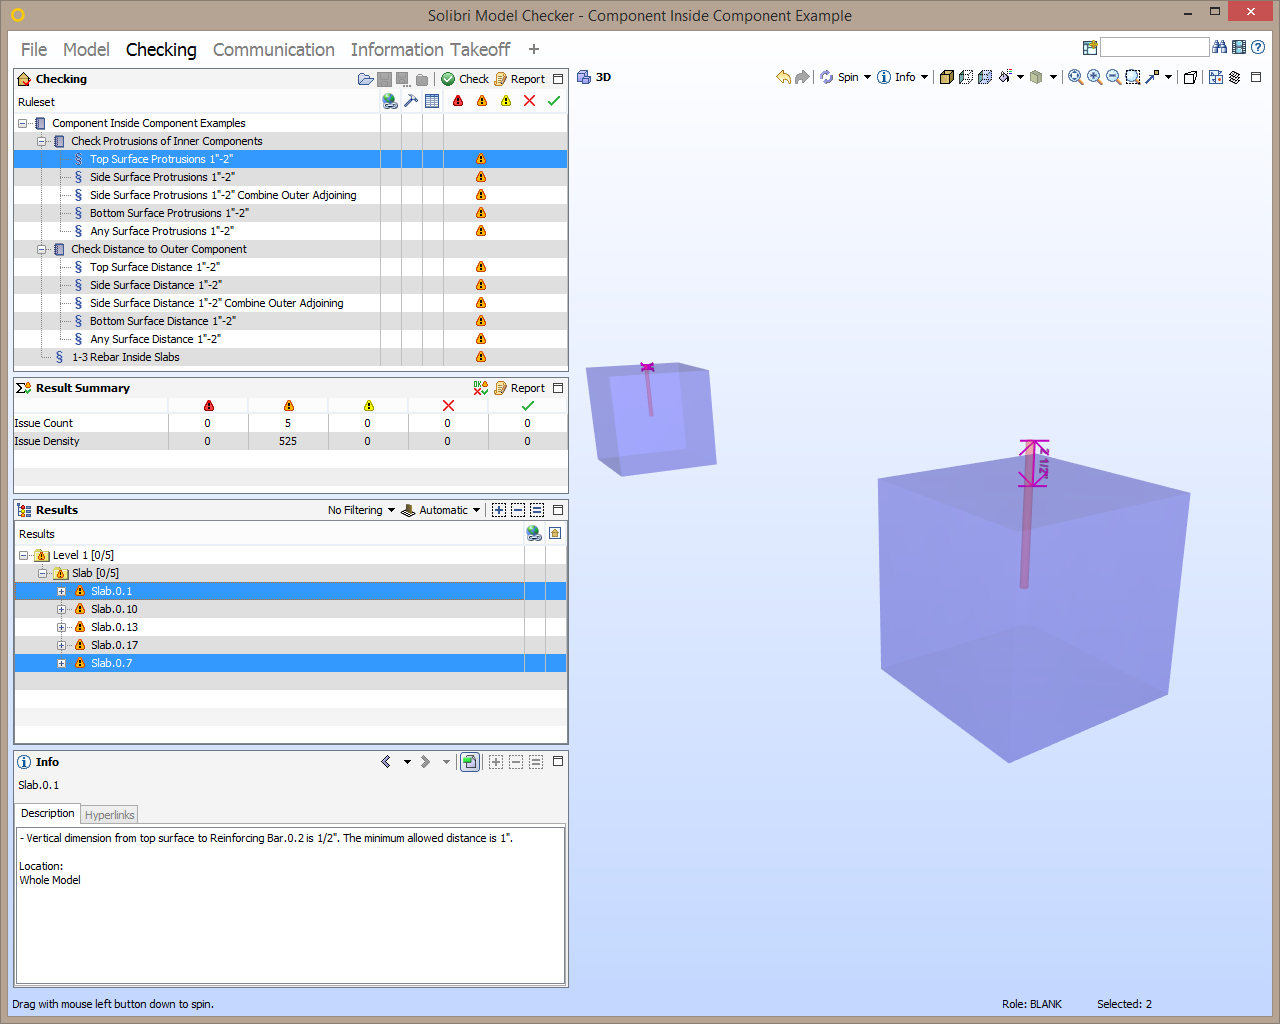Viewport: 1280px width, 1024px height.
Task: Select rule Side Surface Protrusions 1"-2"
Action: [162, 177]
